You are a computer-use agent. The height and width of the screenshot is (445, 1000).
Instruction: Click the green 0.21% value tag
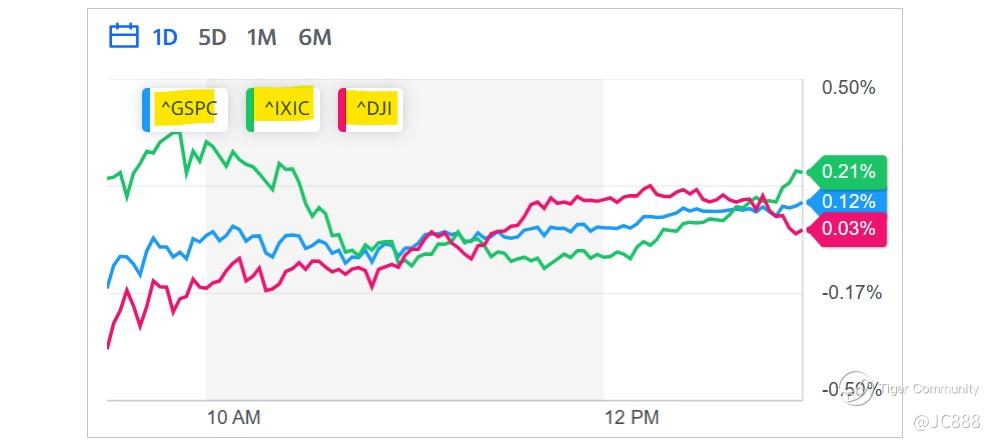tap(848, 172)
